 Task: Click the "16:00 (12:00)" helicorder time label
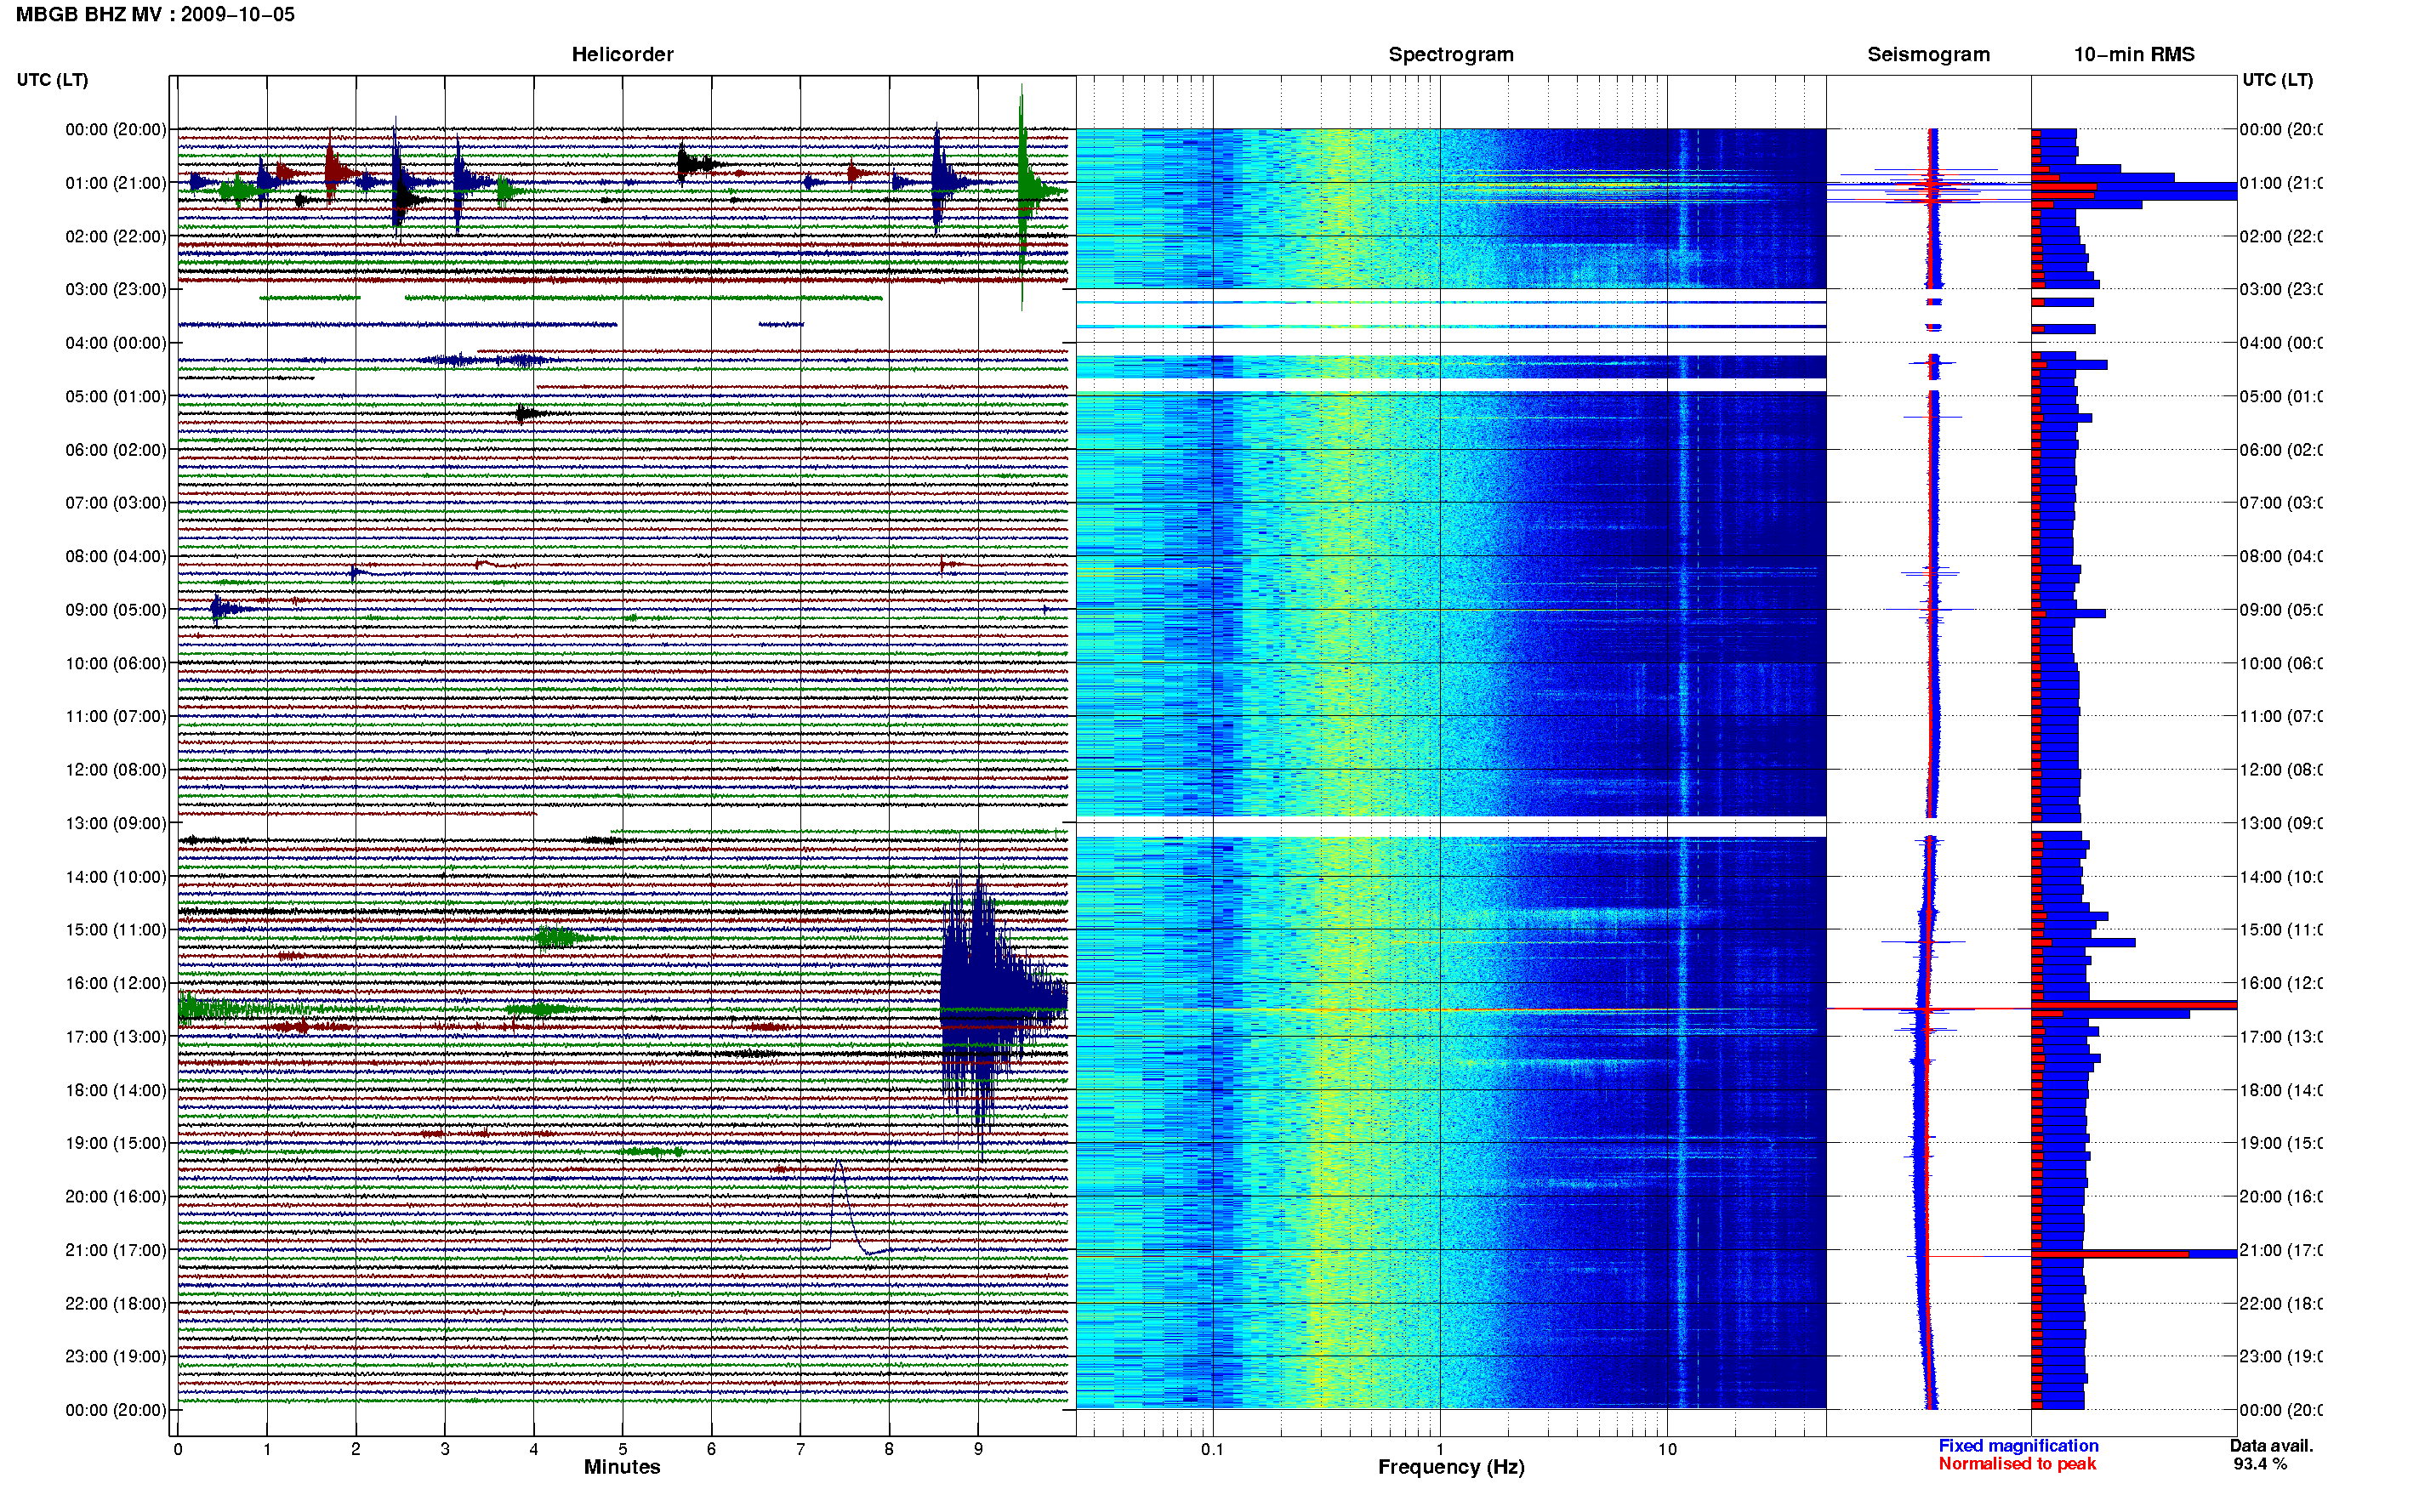tap(116, 983)
